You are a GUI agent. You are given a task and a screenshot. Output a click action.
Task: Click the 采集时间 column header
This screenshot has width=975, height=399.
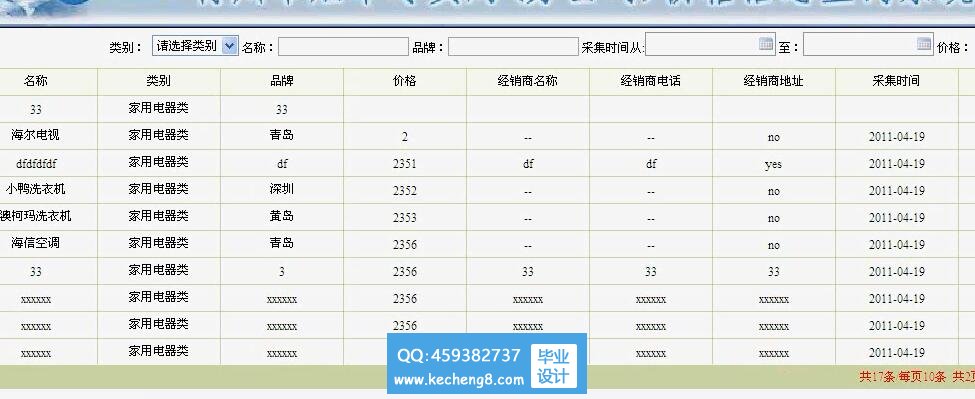[x=896, y=81]
